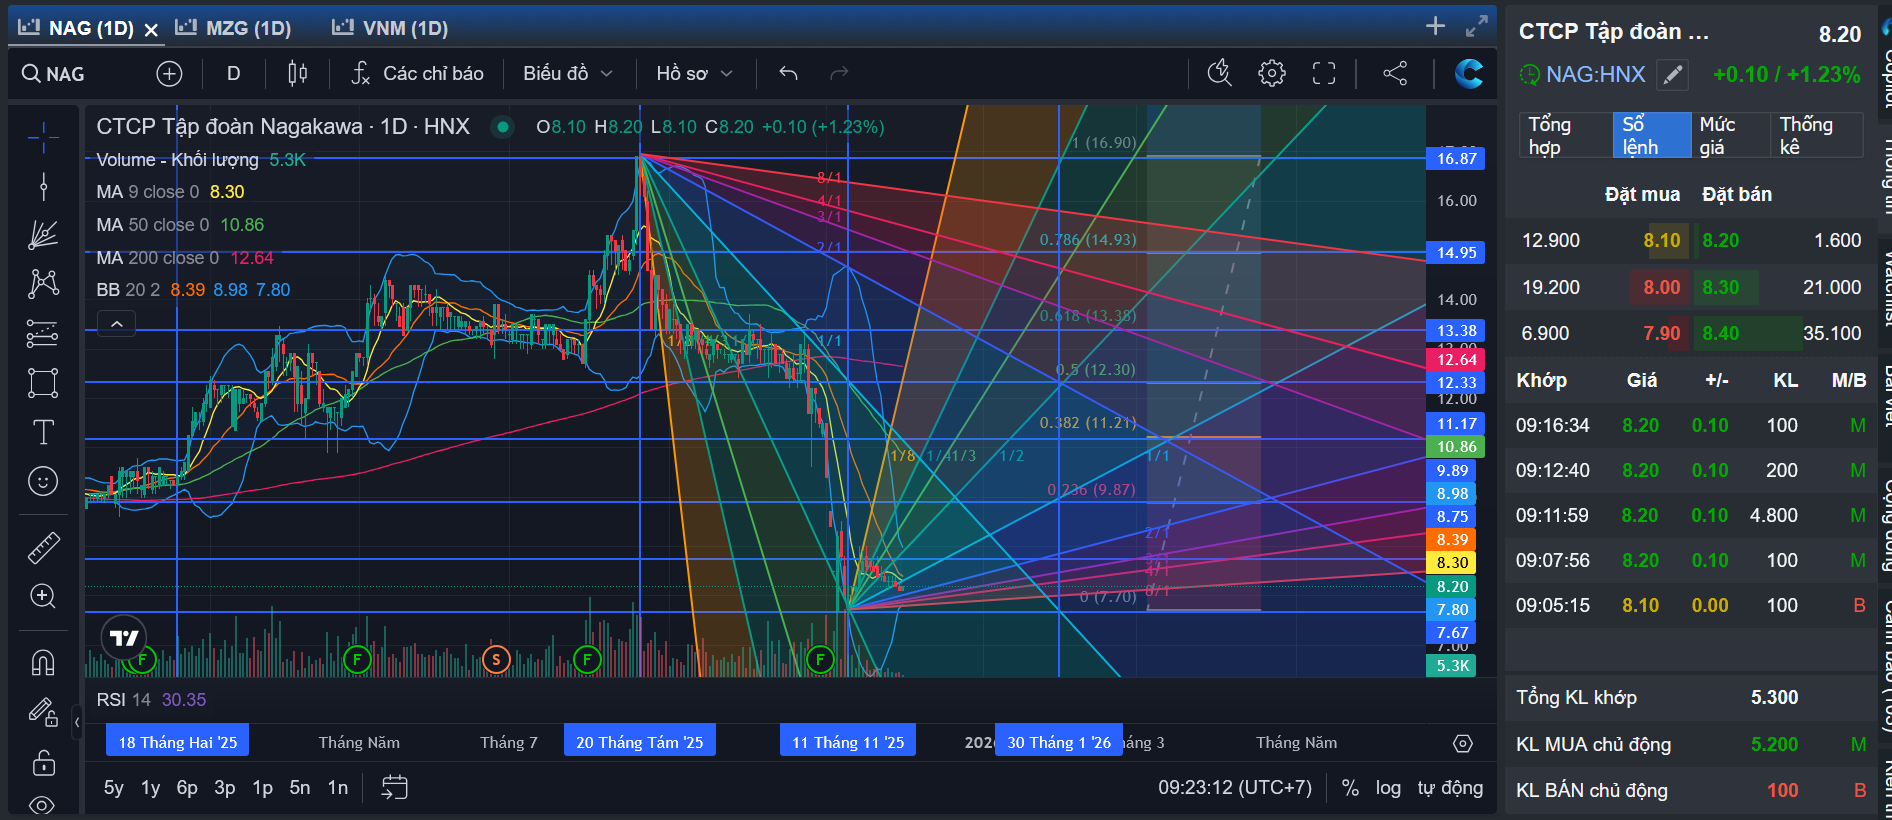Open time axis settings gear
1892x820 pixels.
[x=1462, y=743]
